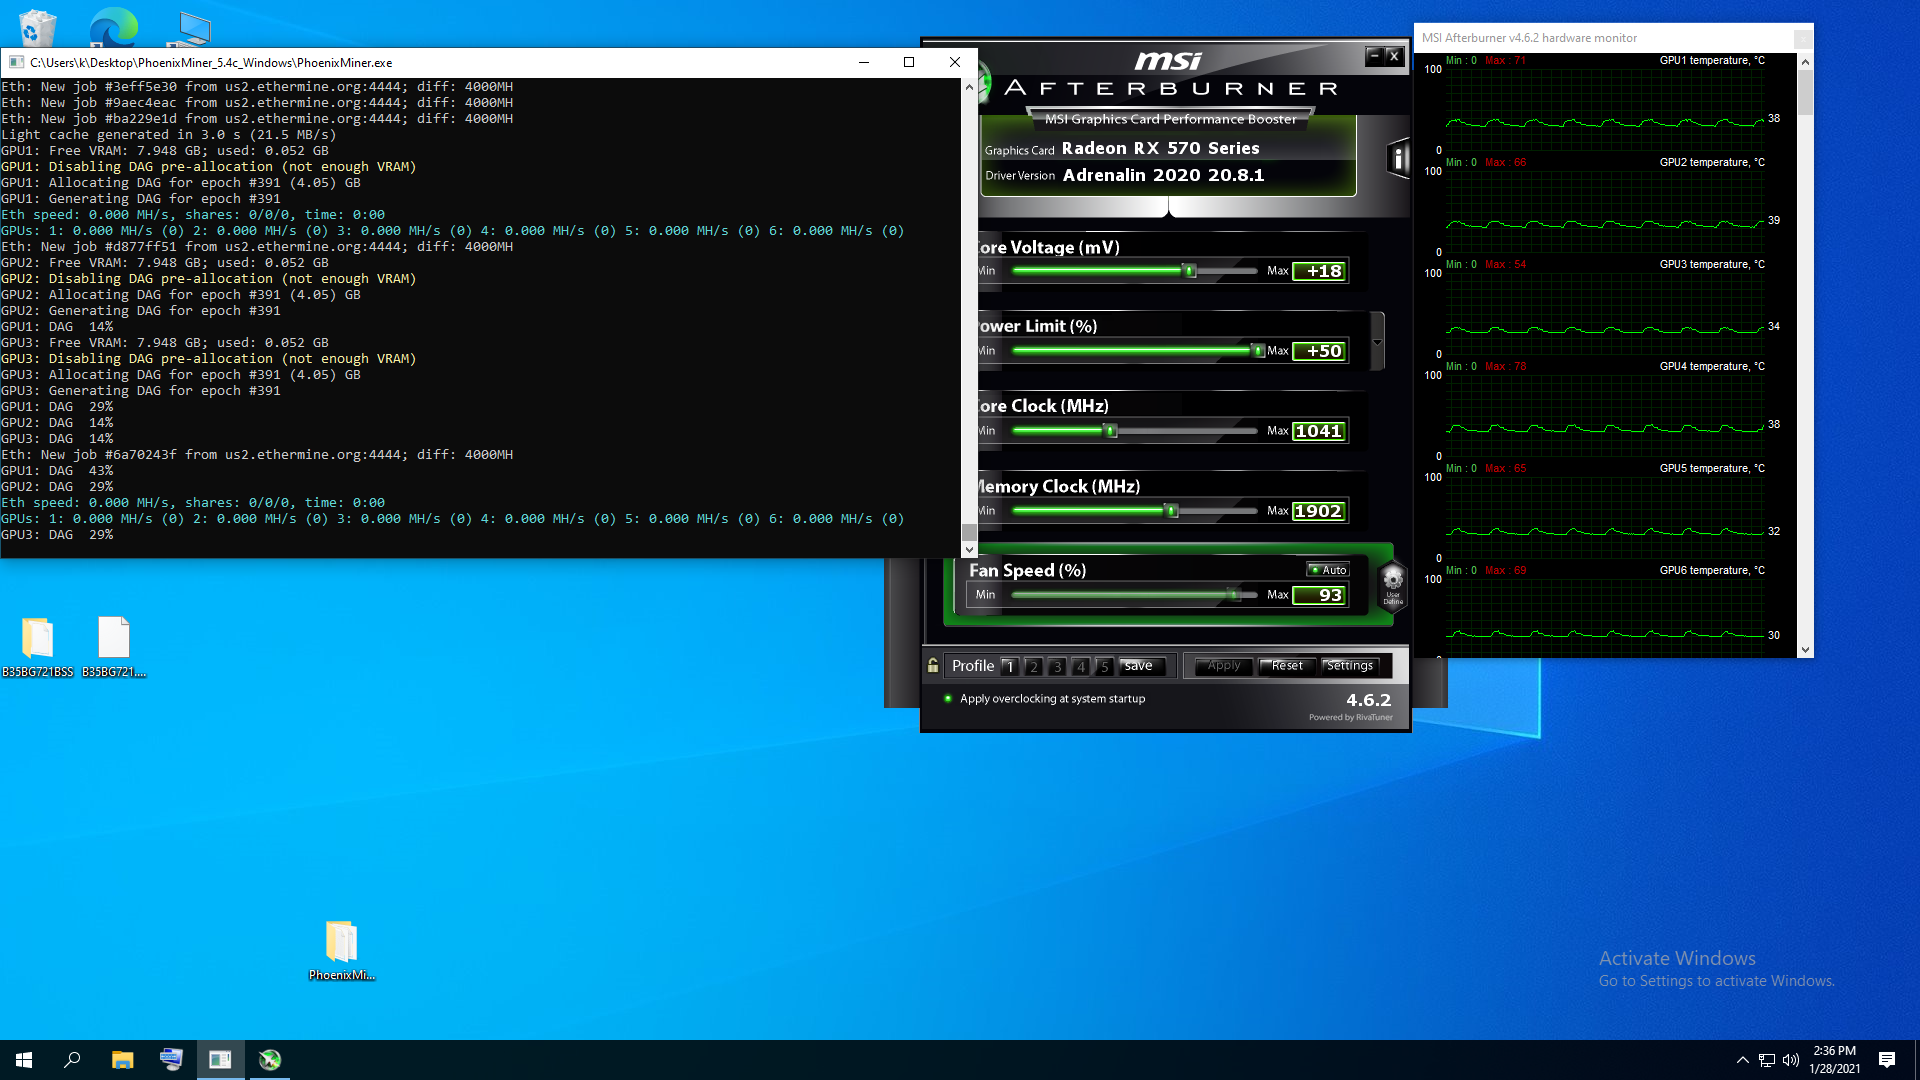Viewport: 1920px width, 1080px height.
Task: Toggle the fan speed Auto button
Action: click(x=1328, y=570)
